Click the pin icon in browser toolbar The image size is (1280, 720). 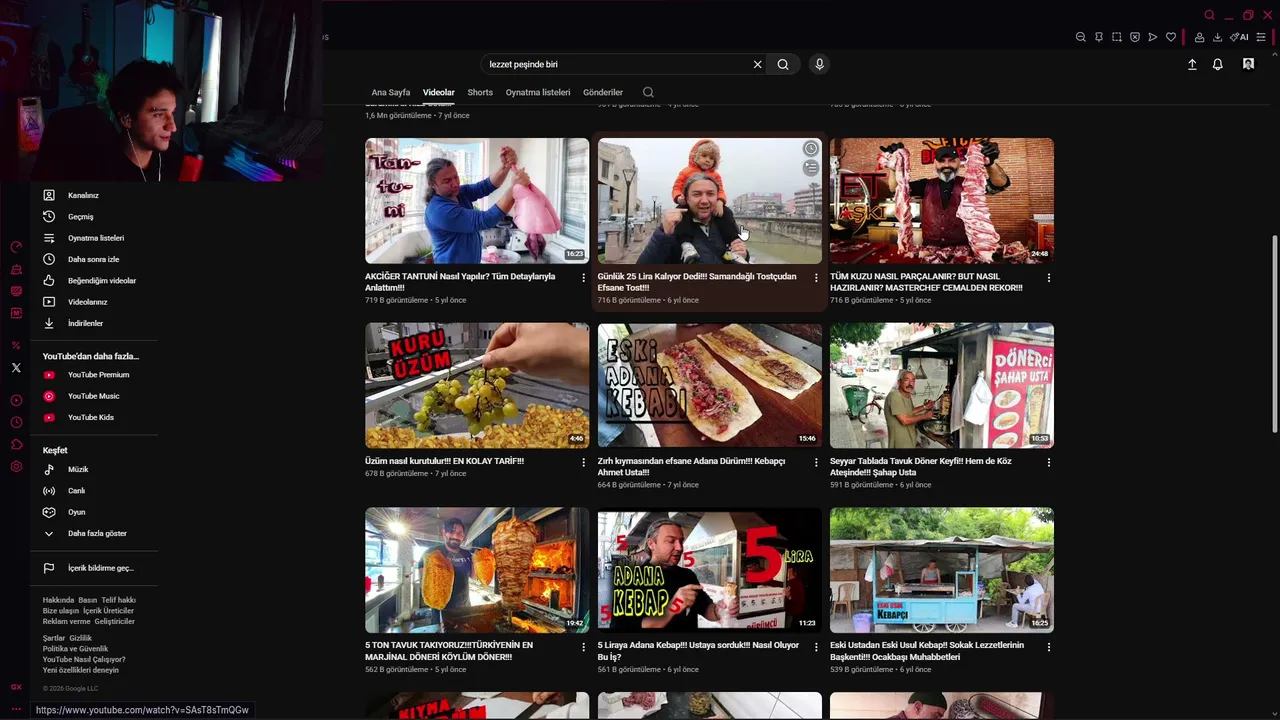[x=1099, y=37]
